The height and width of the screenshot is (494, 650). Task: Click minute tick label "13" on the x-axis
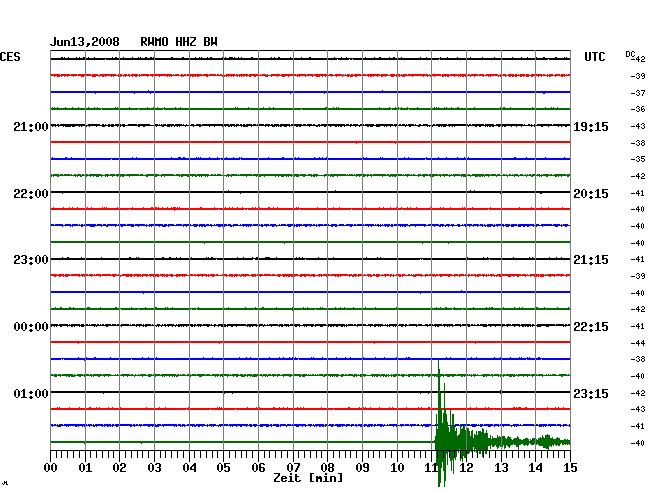(x=501, y=467)
